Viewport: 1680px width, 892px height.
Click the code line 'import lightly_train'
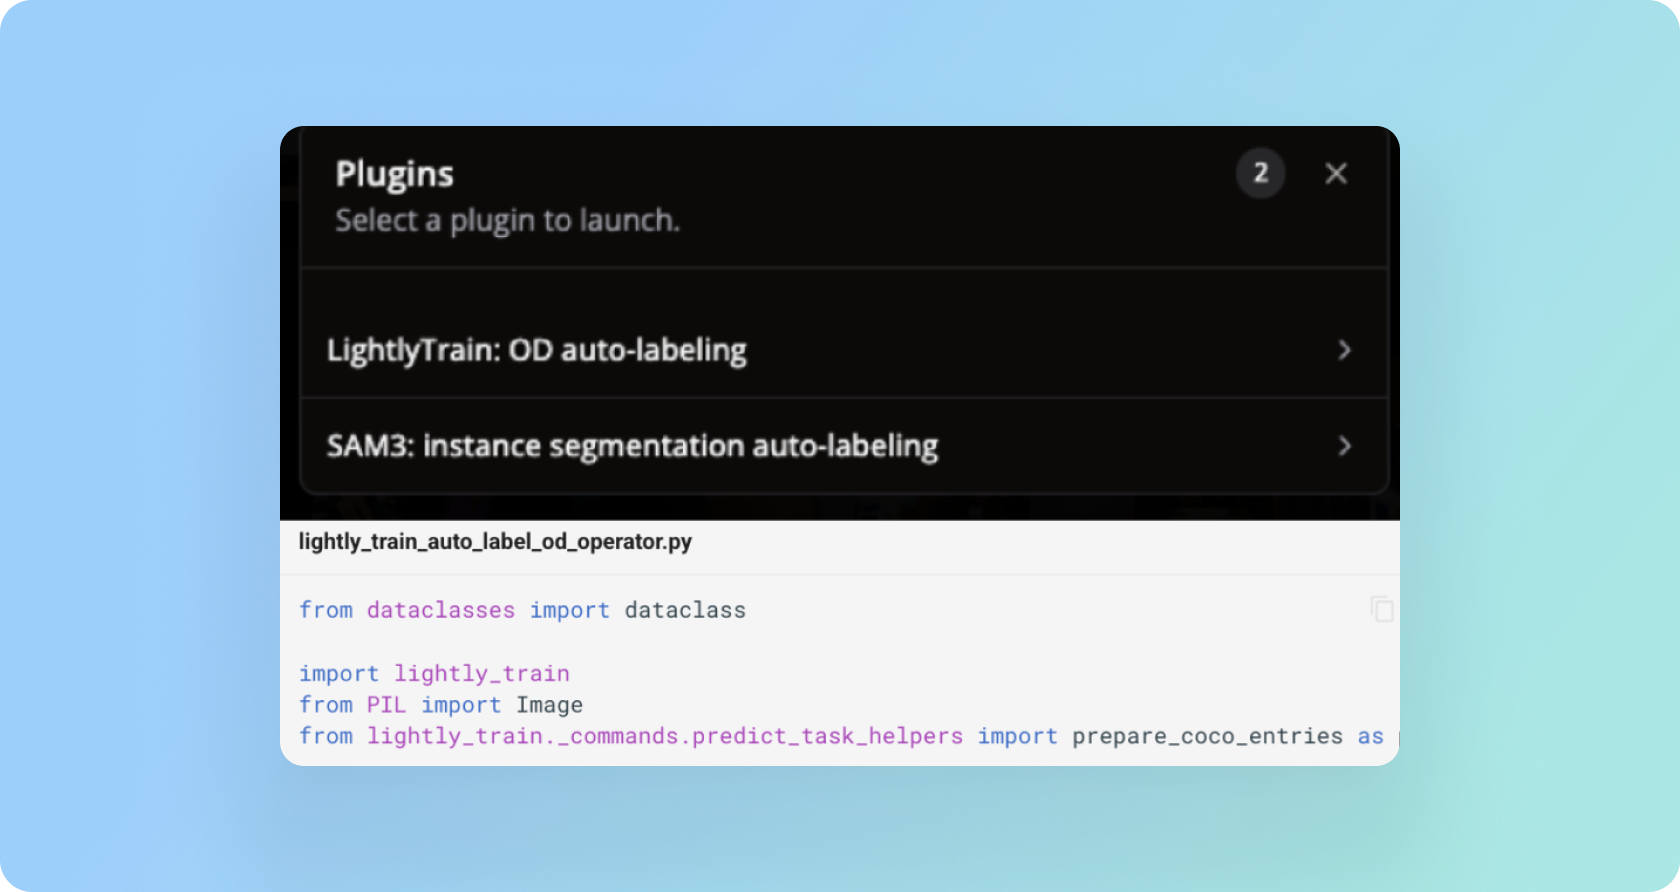coord(434,673)
